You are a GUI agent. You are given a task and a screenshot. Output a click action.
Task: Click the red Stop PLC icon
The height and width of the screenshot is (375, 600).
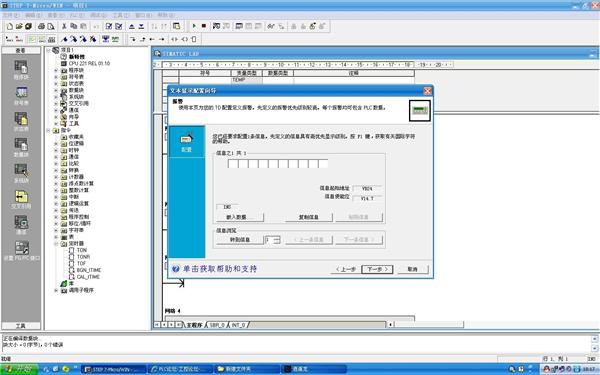[204, 26]
